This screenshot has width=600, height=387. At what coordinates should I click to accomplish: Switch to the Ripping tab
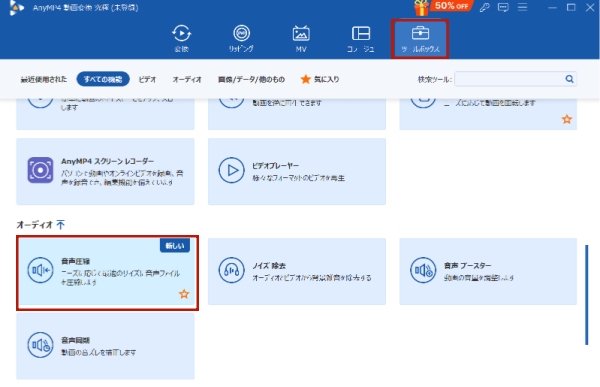click(x=241, y=39)
